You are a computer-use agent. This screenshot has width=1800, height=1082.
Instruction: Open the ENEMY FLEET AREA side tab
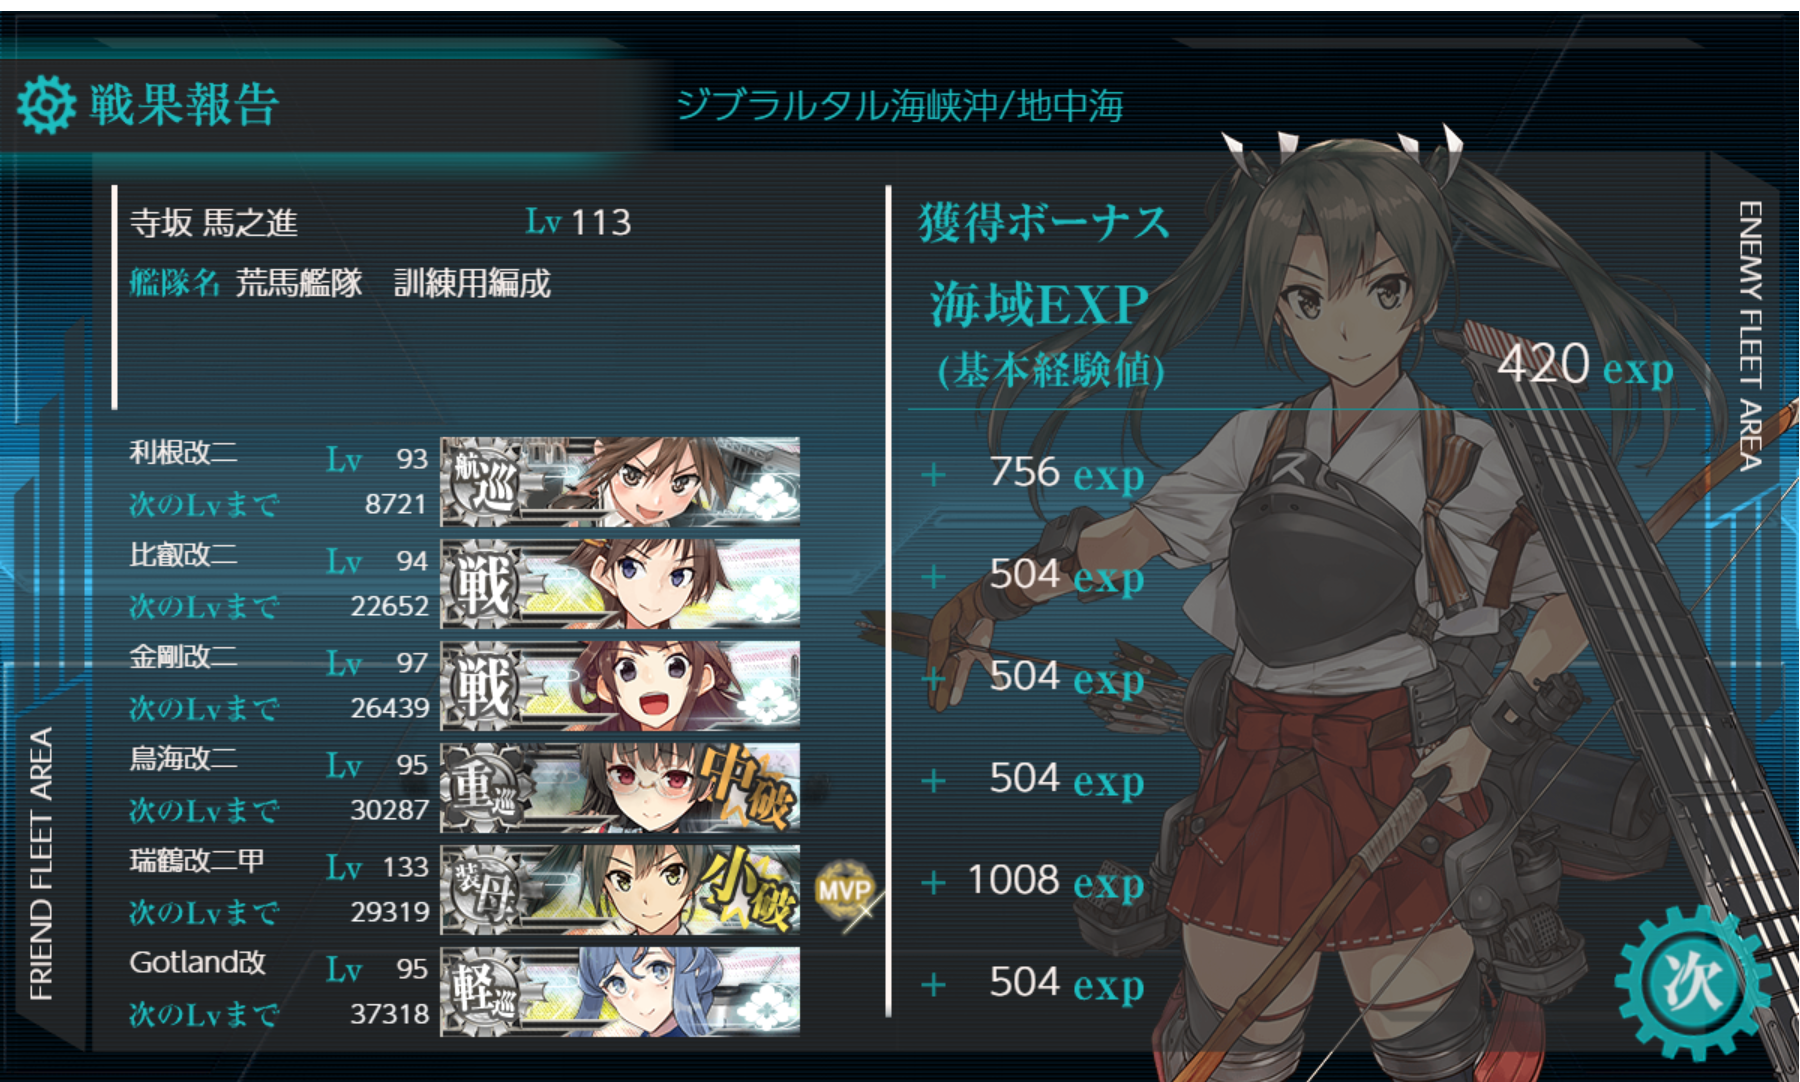(x=1749, y=336)
